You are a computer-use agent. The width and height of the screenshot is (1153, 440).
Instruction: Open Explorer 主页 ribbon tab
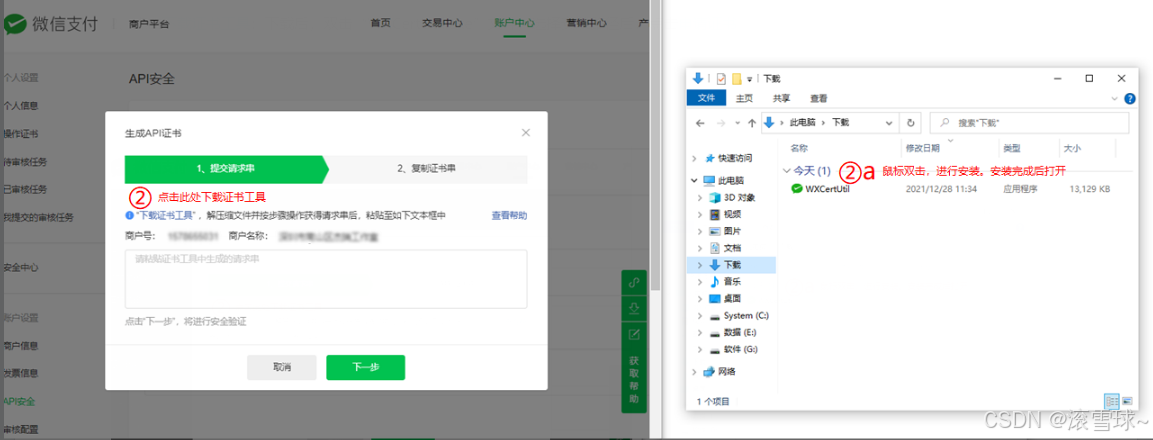click(x=744, y=98)
